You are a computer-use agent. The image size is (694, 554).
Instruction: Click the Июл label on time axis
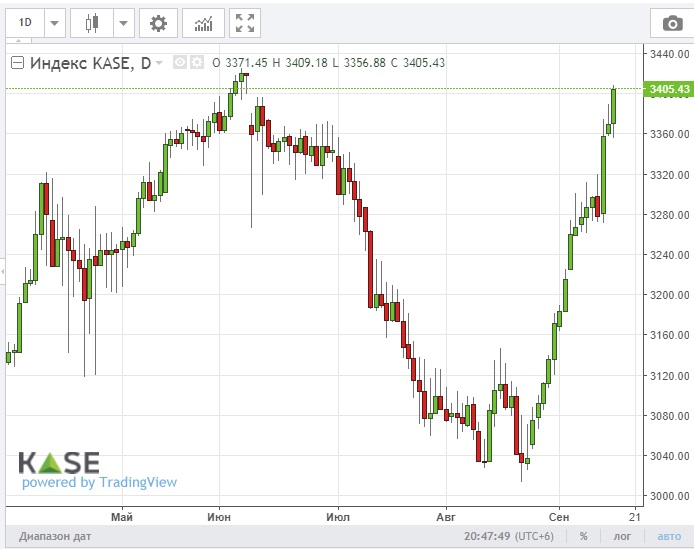[338, 517]
